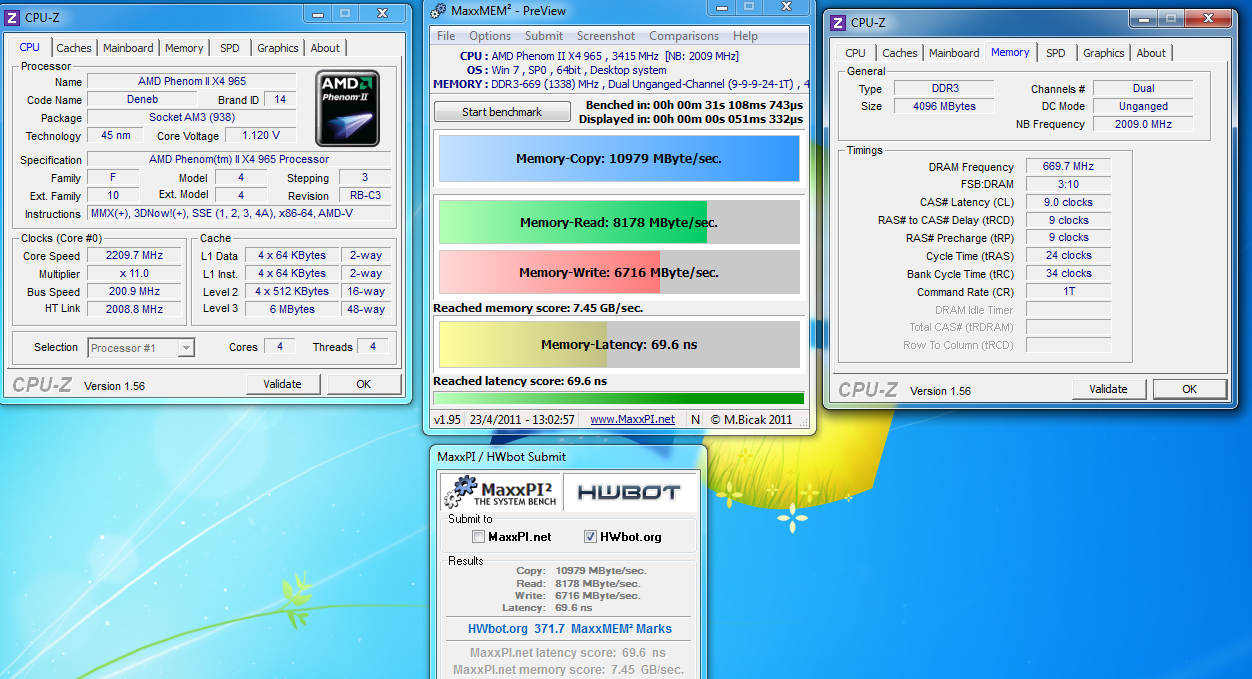Enable the MaxxPI.net submit checkbox
Image resolution: width=1252 pixels, height=679 pixels.
(x=479, y=537)
